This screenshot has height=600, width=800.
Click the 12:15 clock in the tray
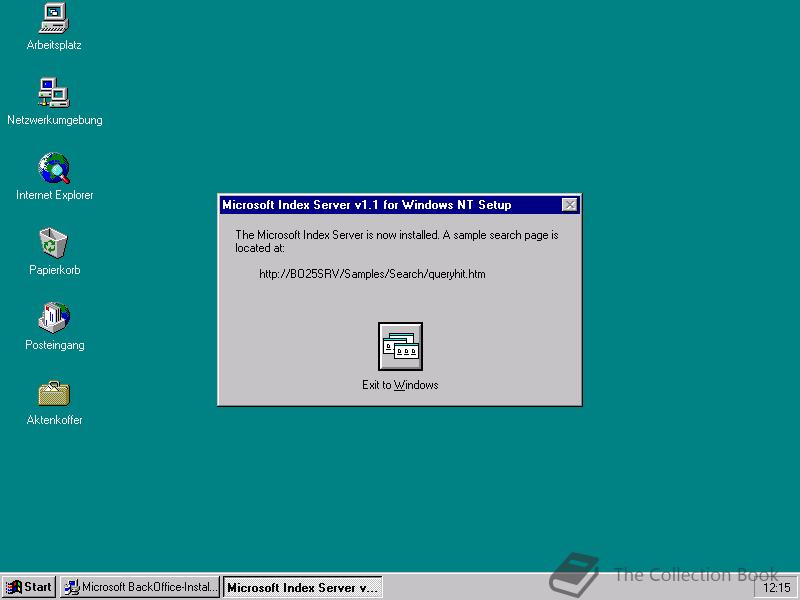(x=776, y=588)
